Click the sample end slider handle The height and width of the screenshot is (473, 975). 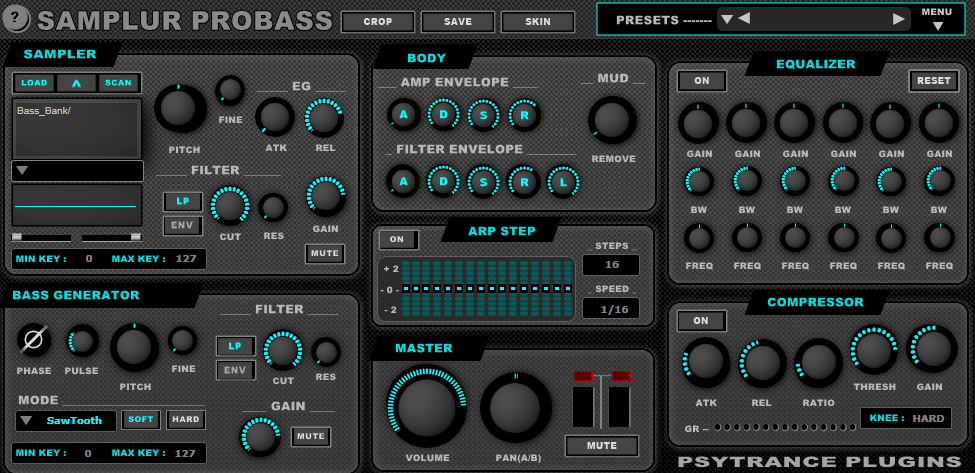tap(136, 237)
